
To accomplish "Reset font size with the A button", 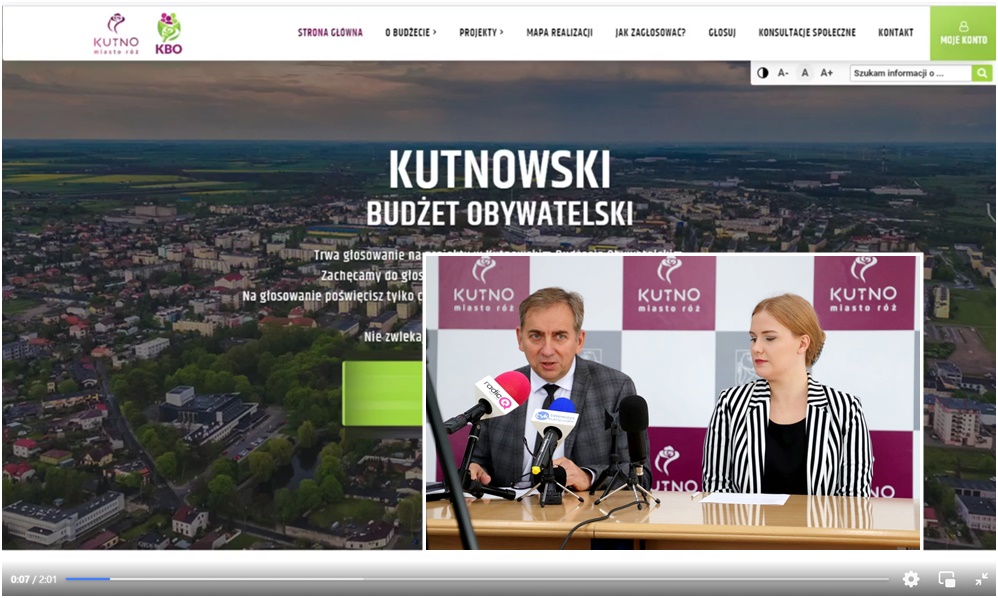I will point(805,73).
